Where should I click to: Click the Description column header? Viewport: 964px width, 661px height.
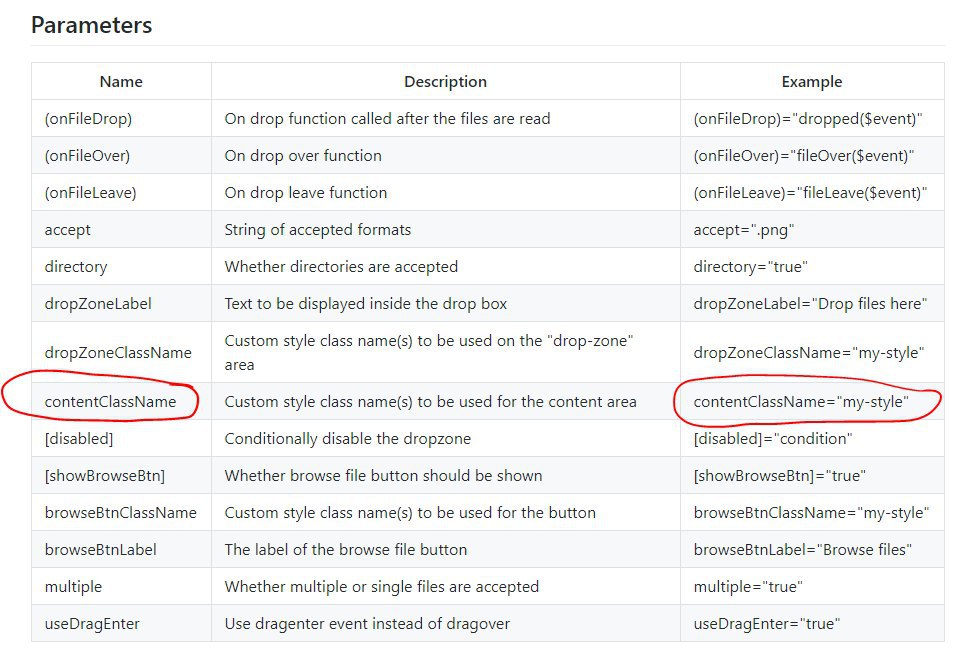click(x=445, y=81)
